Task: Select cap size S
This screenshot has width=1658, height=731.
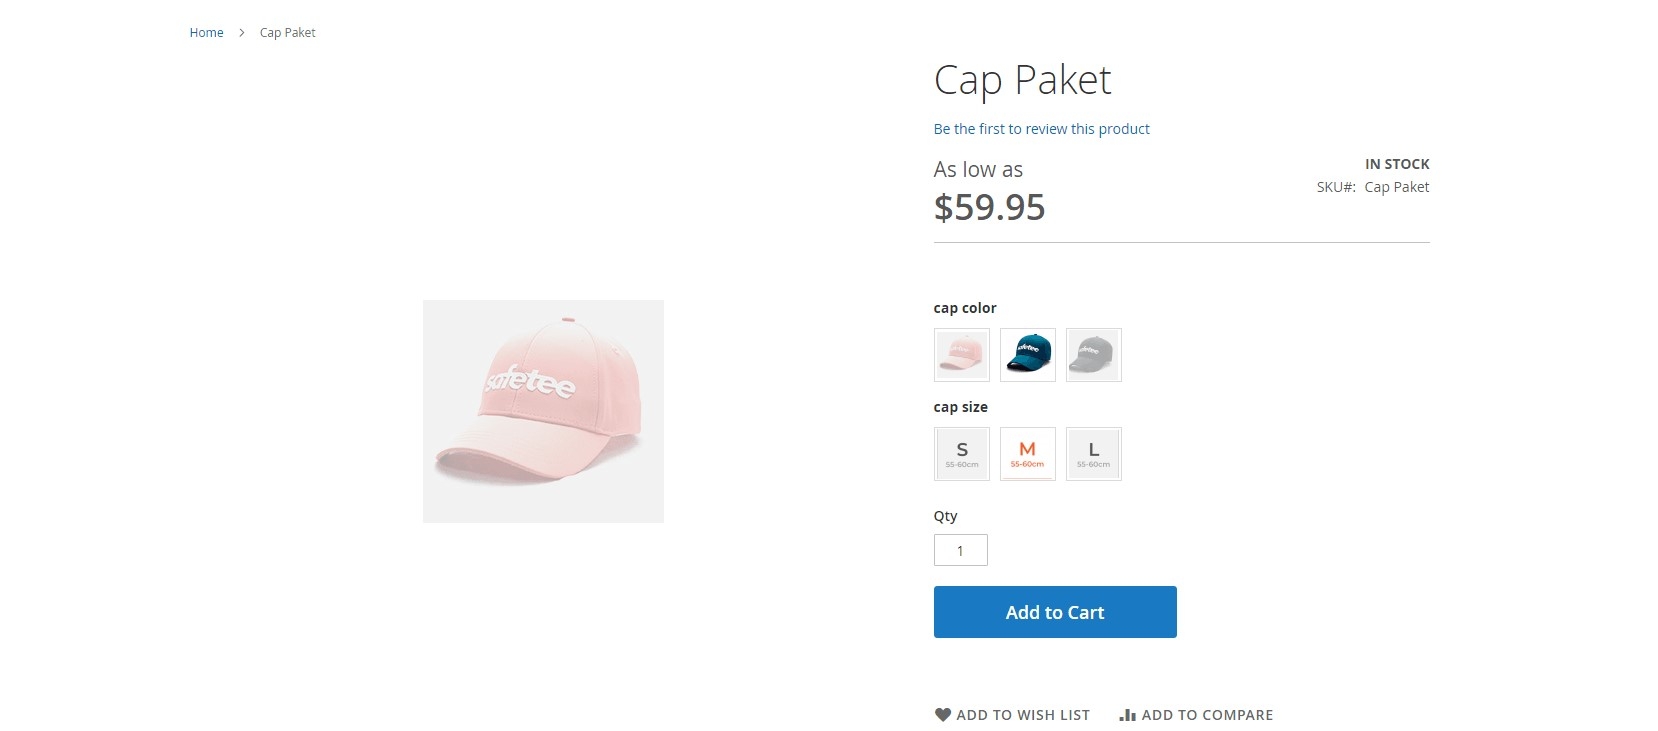Action: (x=961, y=454)
